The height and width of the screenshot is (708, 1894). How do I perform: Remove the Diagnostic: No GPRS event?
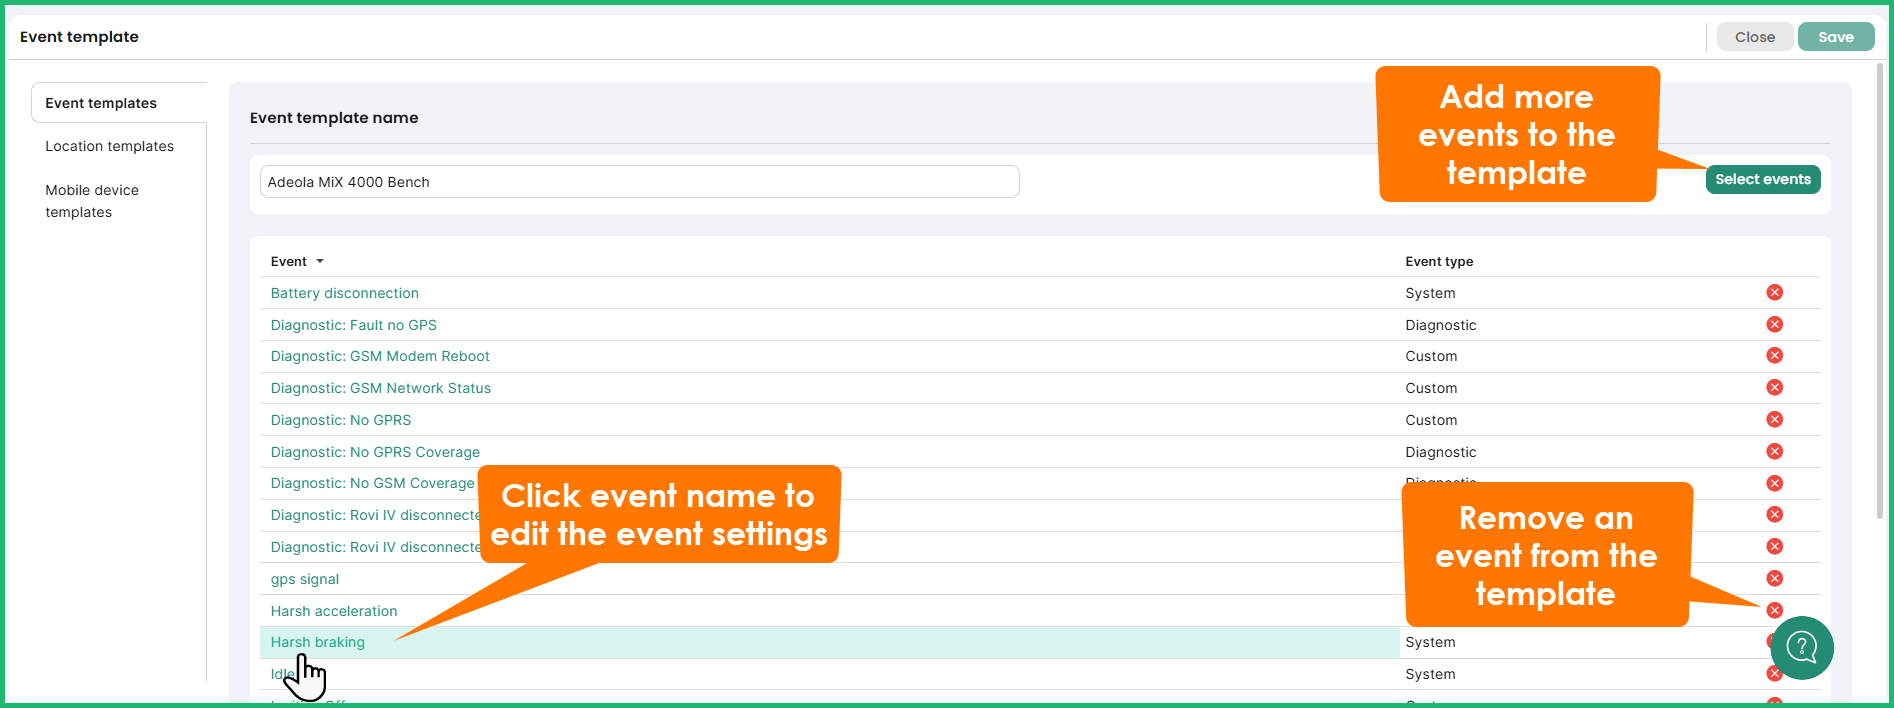pyautogui.click(x=1775, y=419)
